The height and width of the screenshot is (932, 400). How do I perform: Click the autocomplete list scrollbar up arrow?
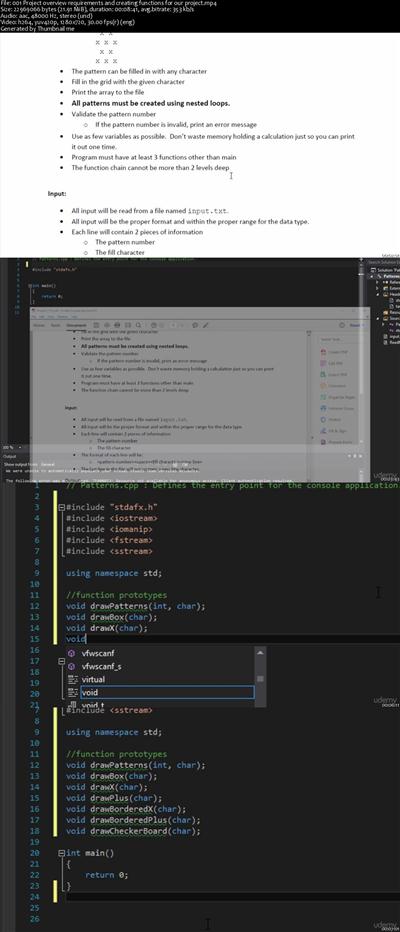coord(260,653)
